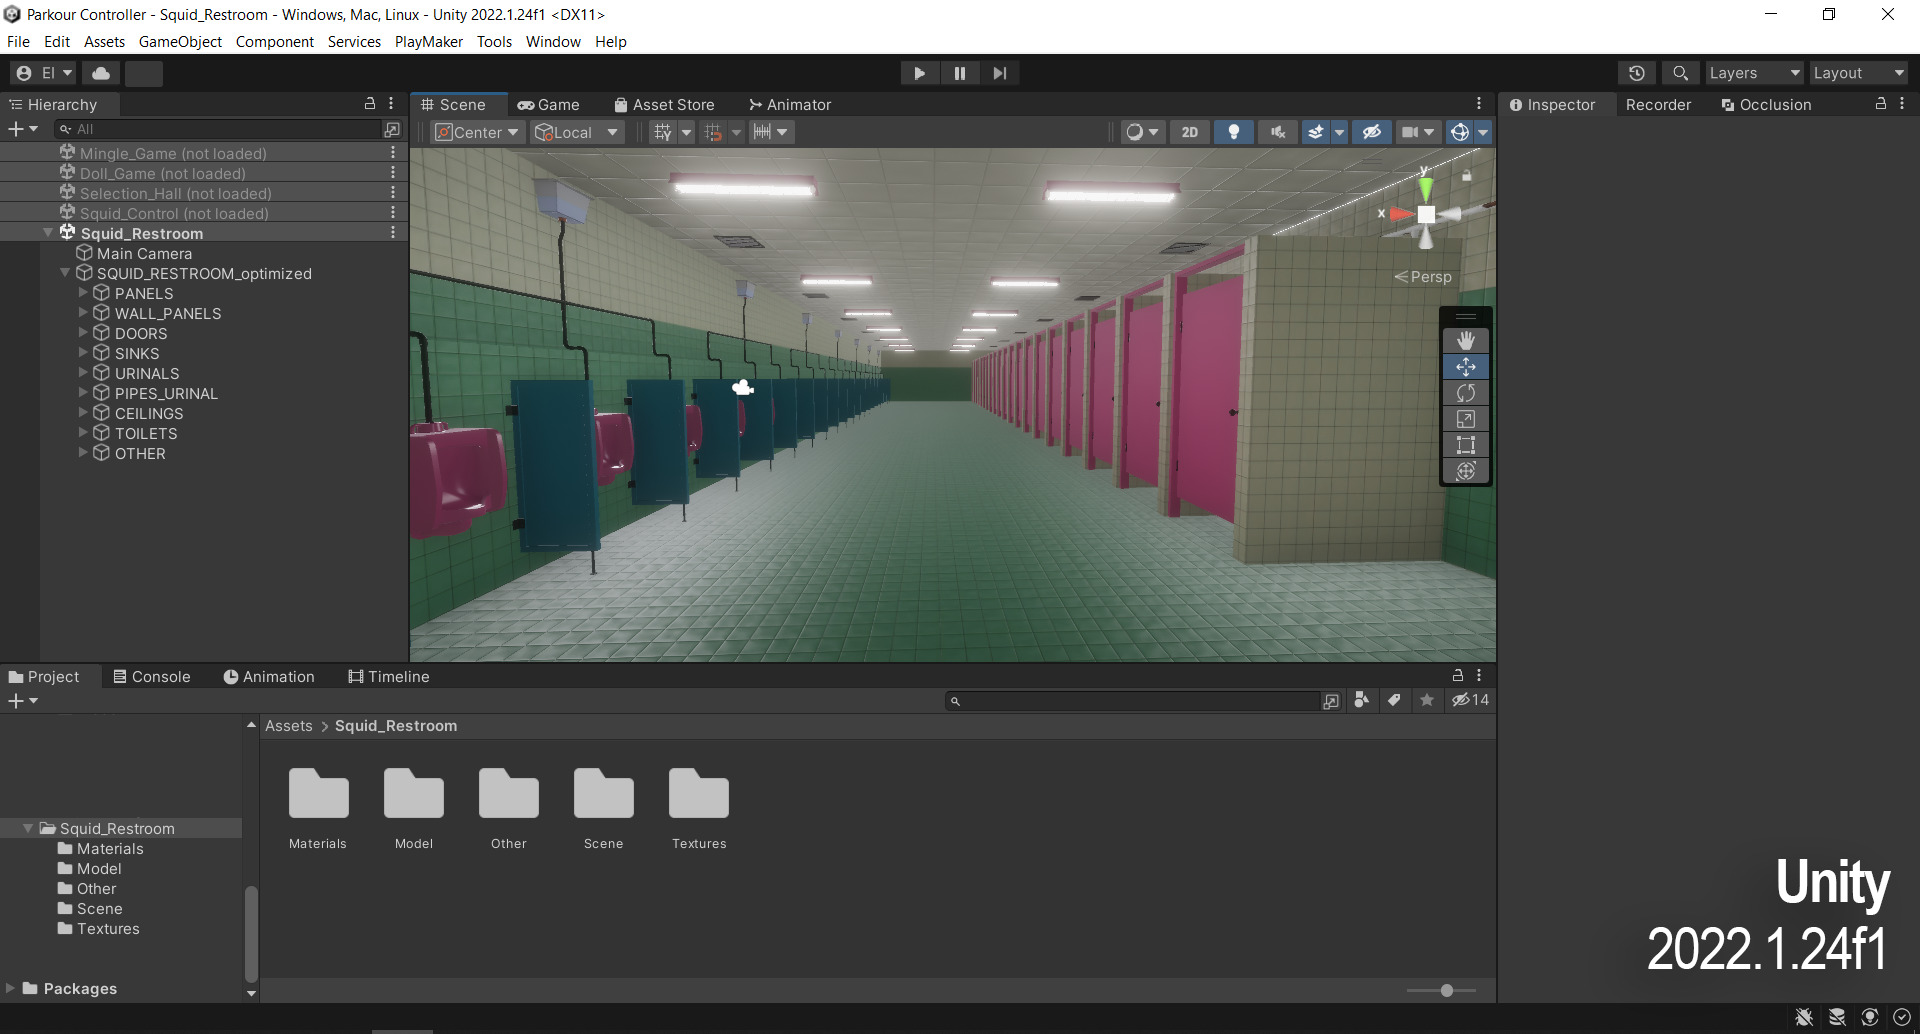Collapse the SQUID_RESTROOM_optimized object

(x=65, y=273)
